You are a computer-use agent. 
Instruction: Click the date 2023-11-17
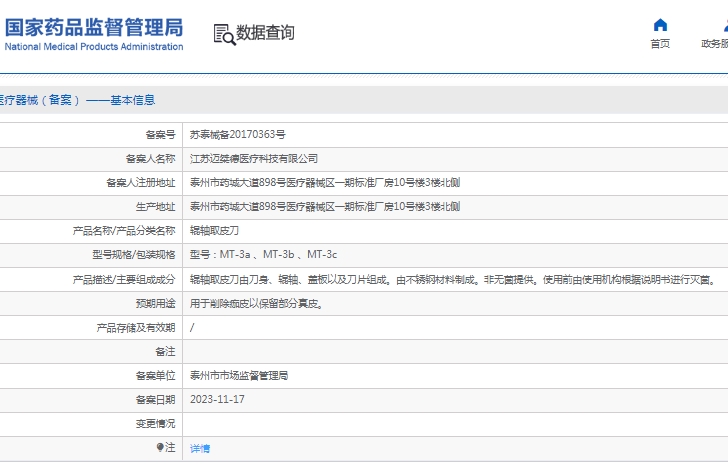coord(217,400)
